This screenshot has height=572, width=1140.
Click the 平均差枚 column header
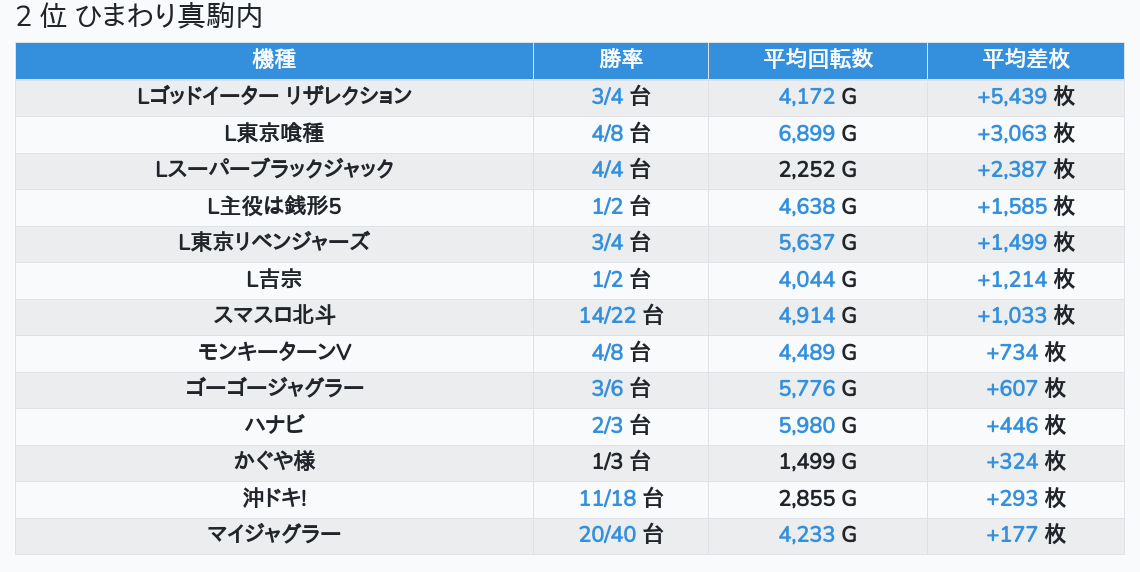point(1025,60)
